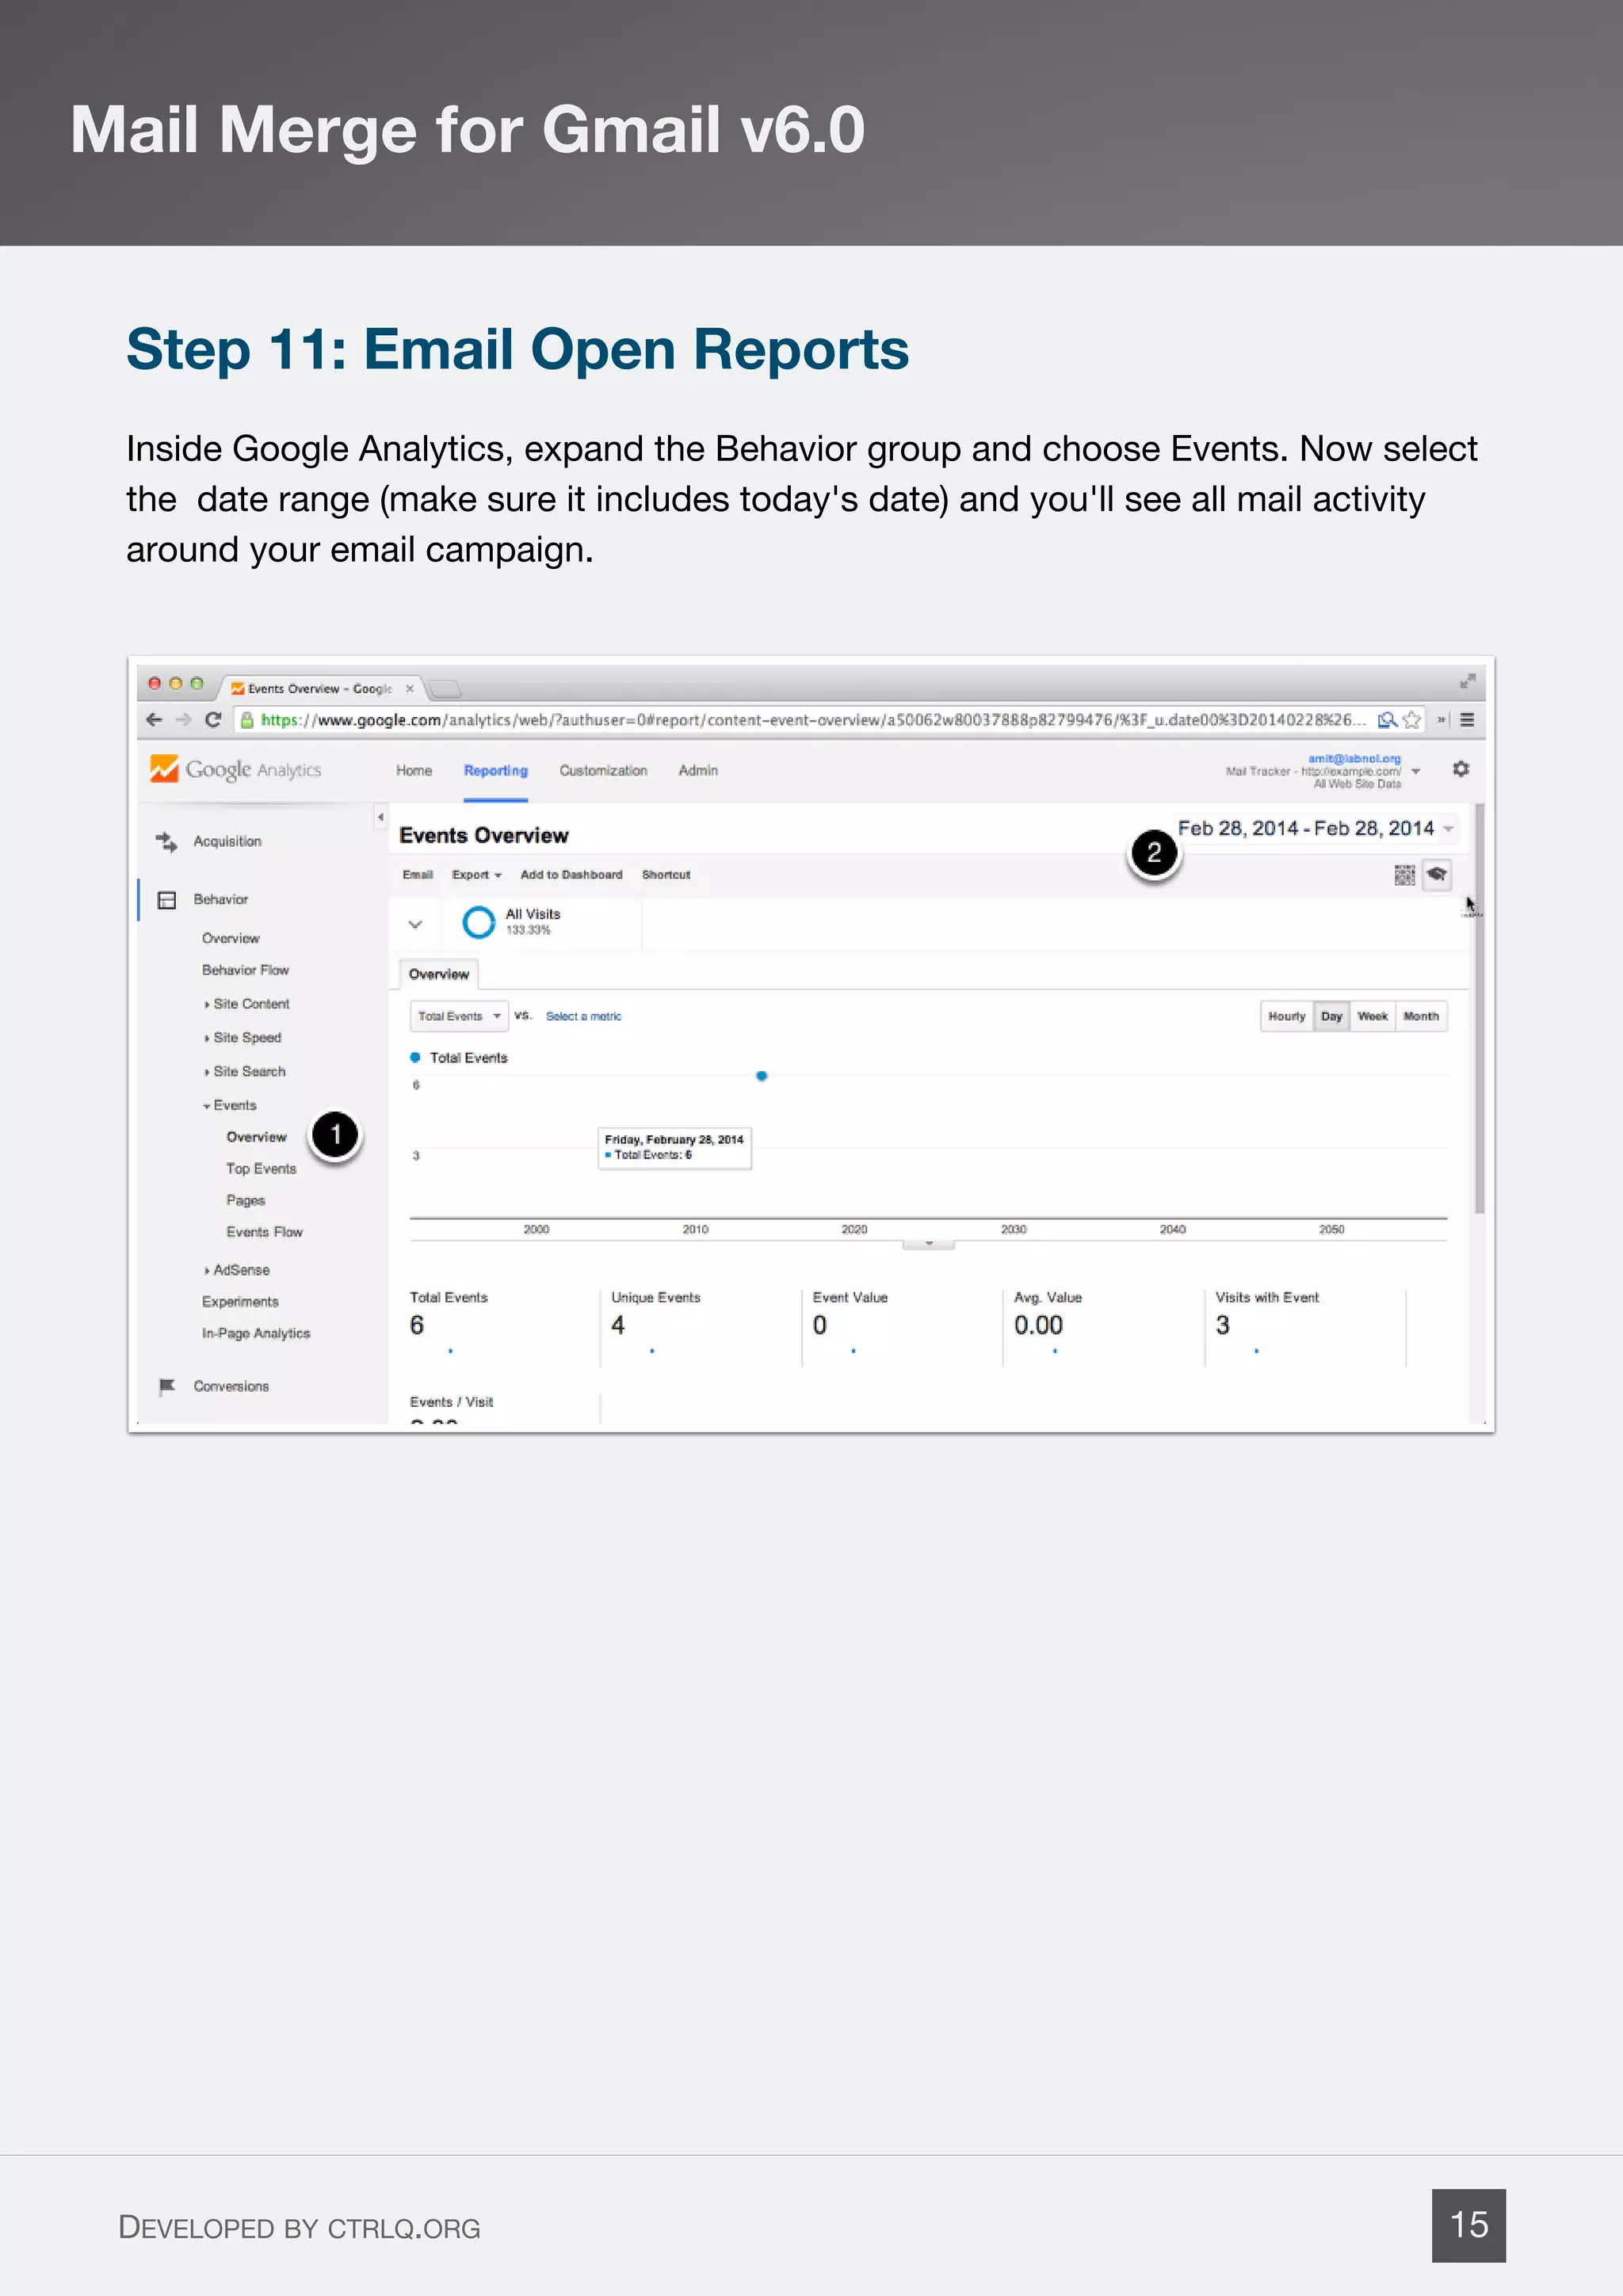This screenshot has height=2296, width=1623.
Task: Bookmark page with the star icon
Action: (x=1412, y=719)
